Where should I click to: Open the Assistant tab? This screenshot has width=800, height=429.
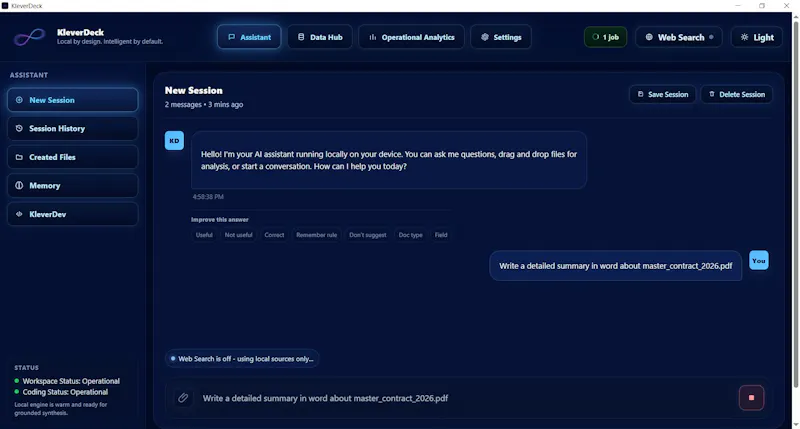[x=249, y=37]
